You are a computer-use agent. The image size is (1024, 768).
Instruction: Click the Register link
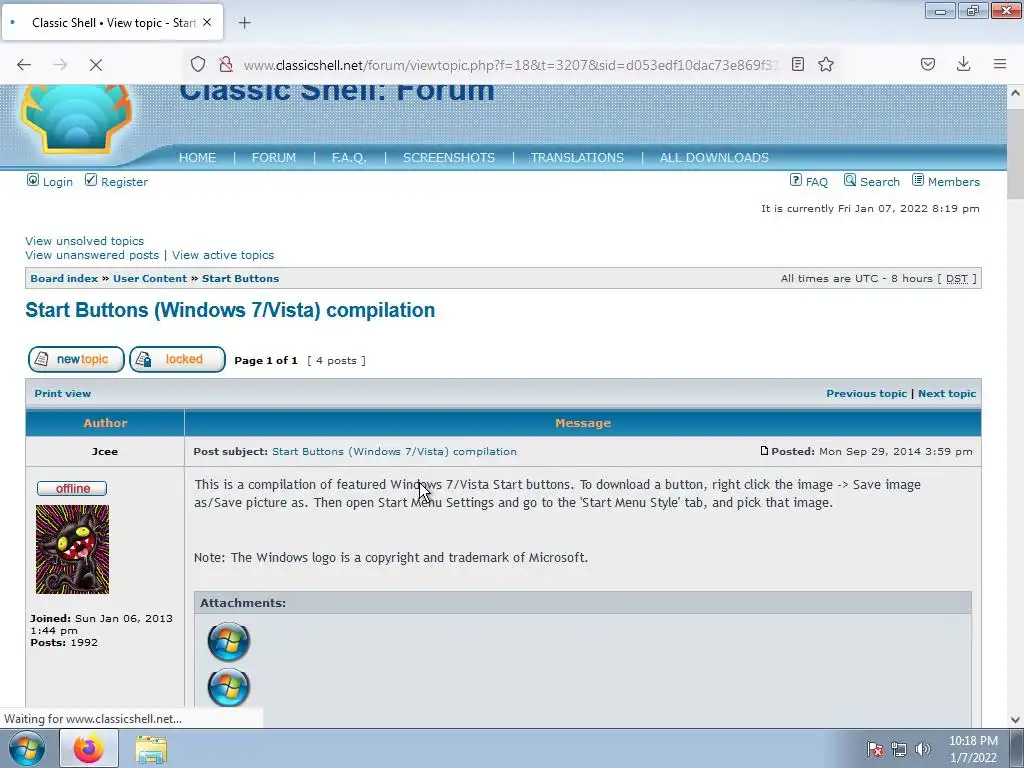124,182
